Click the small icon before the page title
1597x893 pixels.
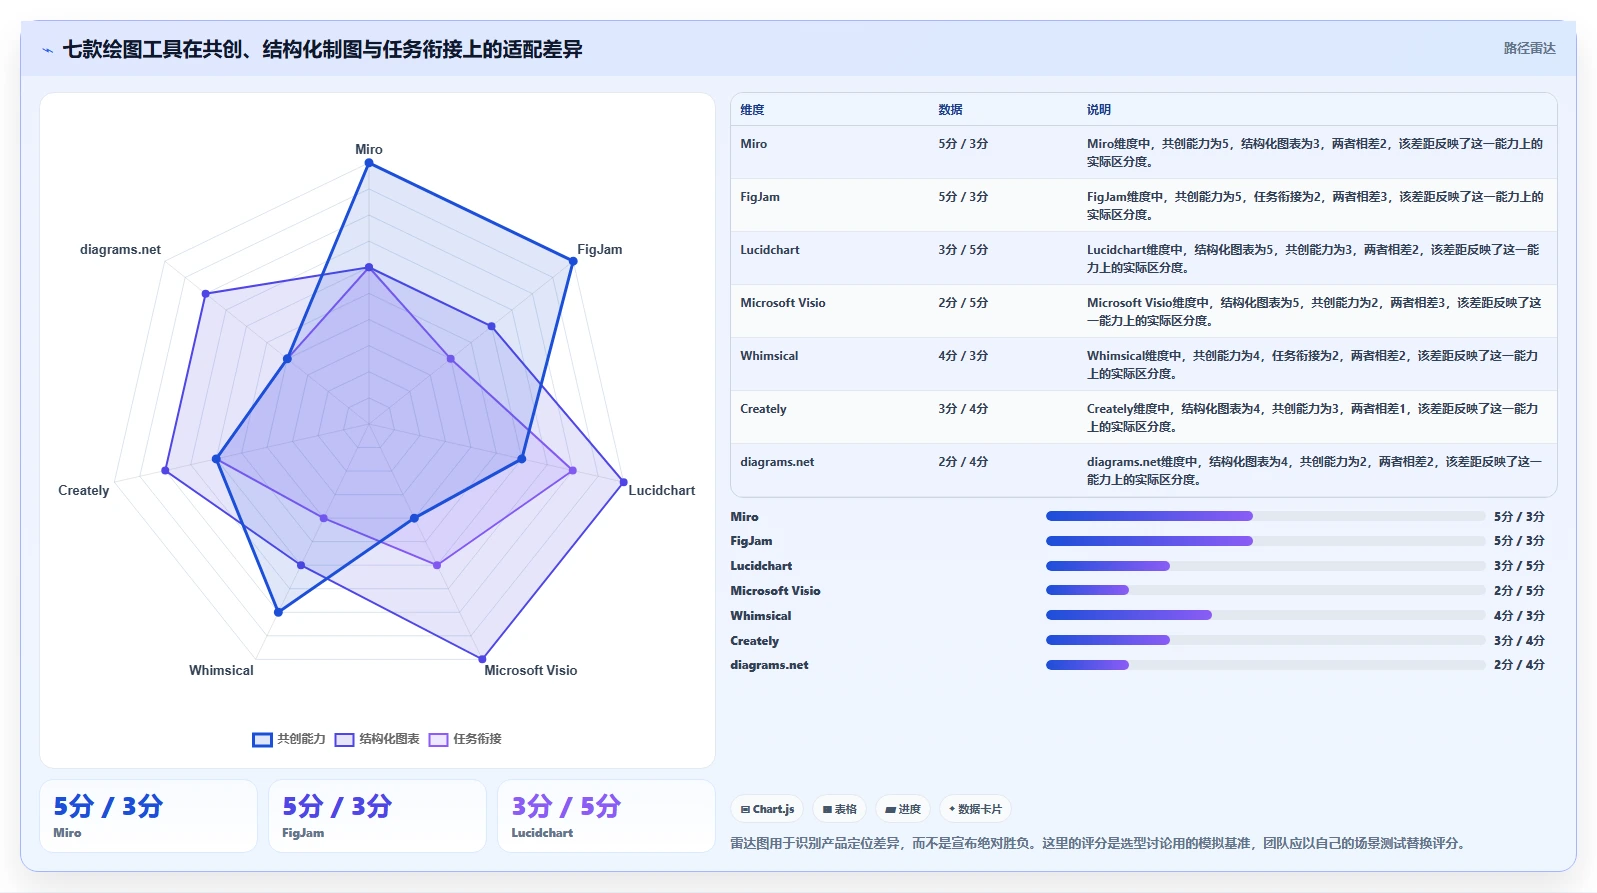pyautogui.click(x=47, y=50)
